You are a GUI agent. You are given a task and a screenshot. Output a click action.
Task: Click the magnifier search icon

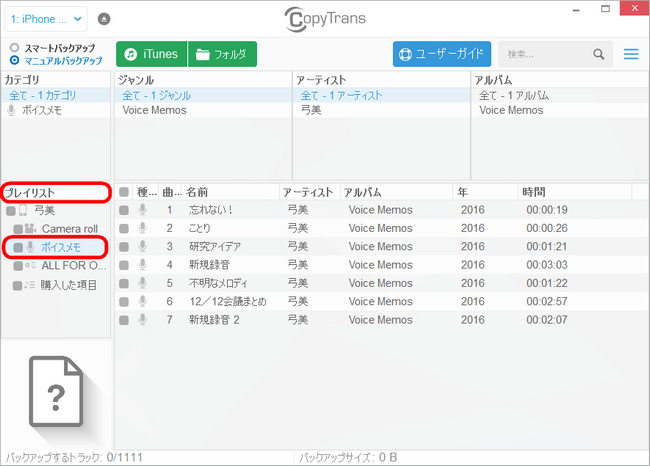pyautogui.click(x=599, y=54)
